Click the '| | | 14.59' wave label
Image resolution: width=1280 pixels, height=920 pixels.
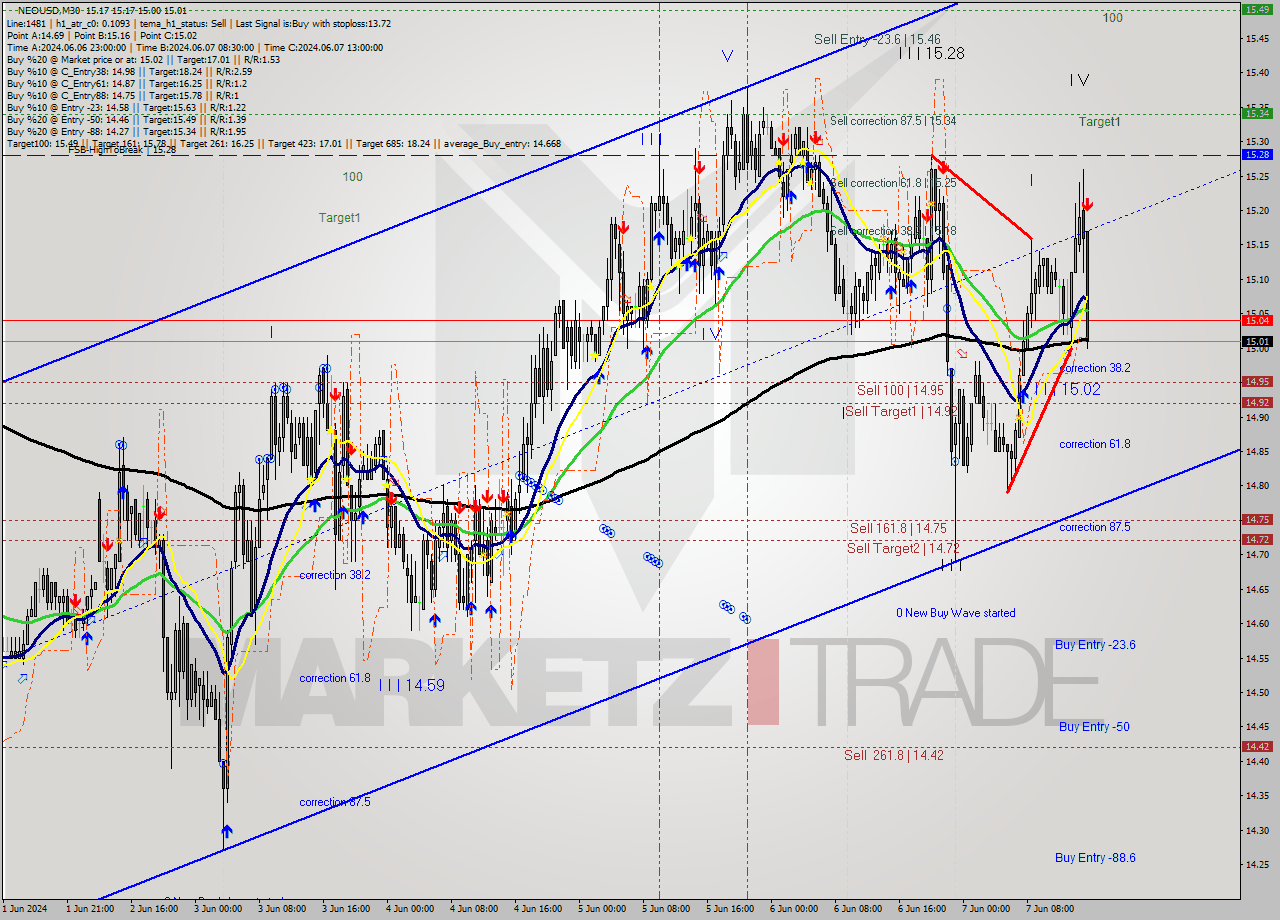(412, 685)
